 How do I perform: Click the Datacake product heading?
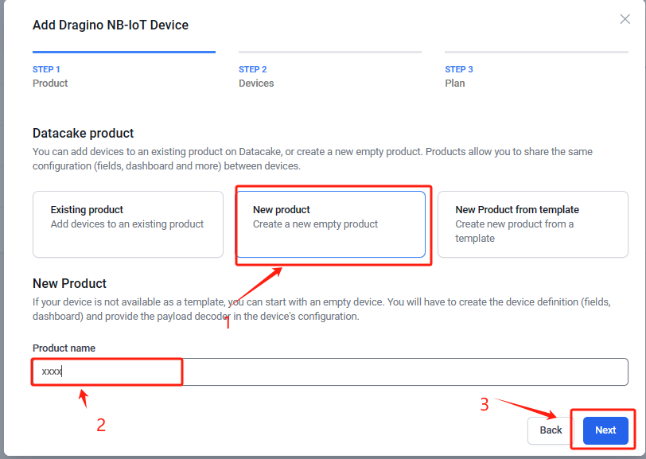[x=83, y=133]
